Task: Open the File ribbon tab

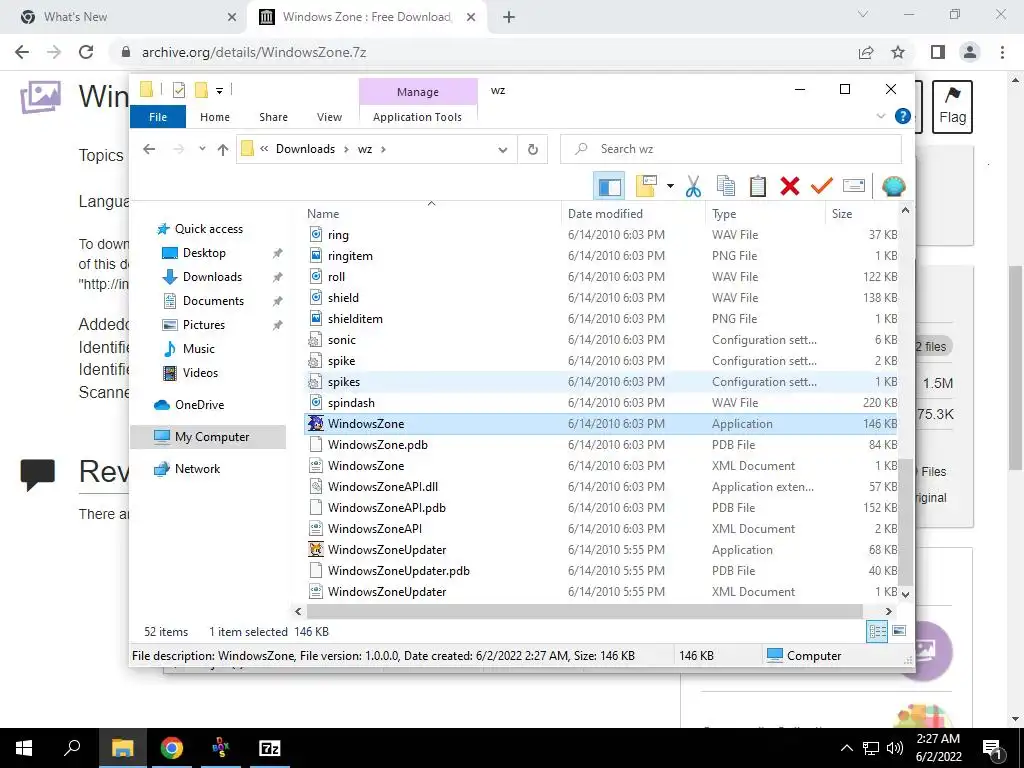Action: coord(158,117)
